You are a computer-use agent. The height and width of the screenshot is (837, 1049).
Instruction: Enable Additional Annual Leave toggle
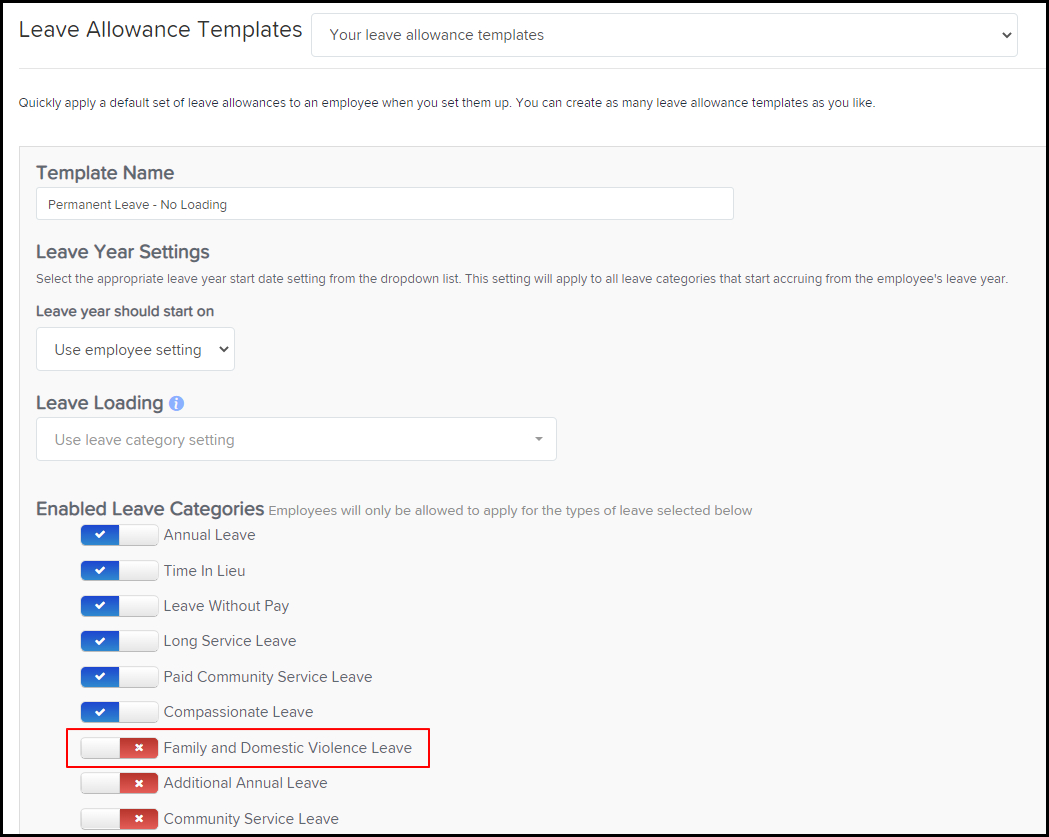tap(119, 783)
